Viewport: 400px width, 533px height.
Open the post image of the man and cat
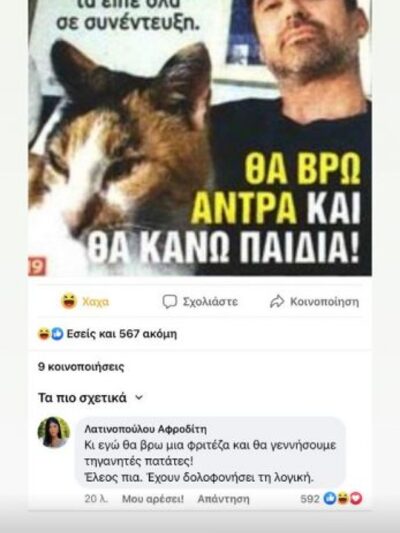click(x=200, y=138)
